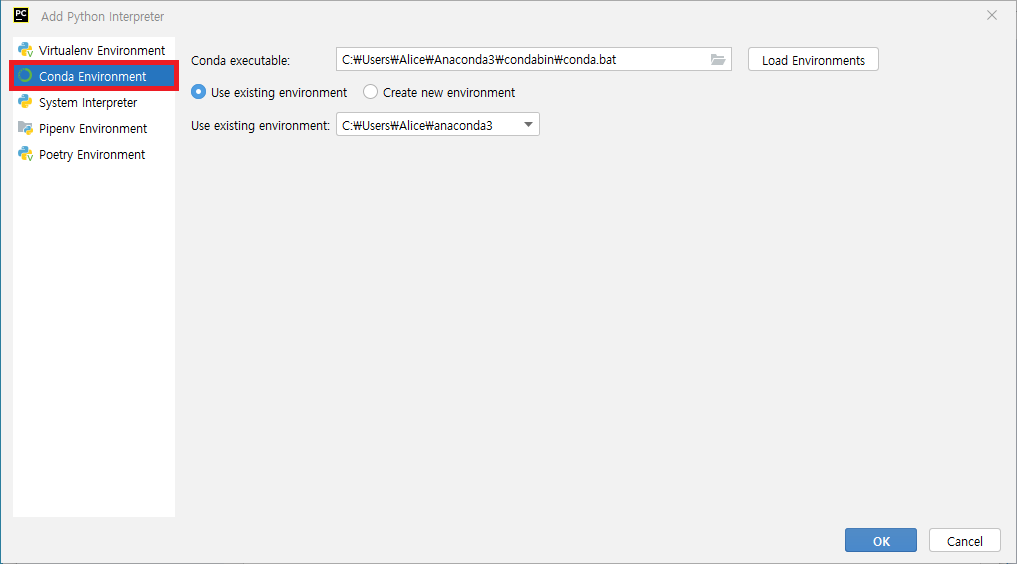The image size is (1017, 564).
Task: Close the Add Python Interpreter dialog
Action: (992, 16)
